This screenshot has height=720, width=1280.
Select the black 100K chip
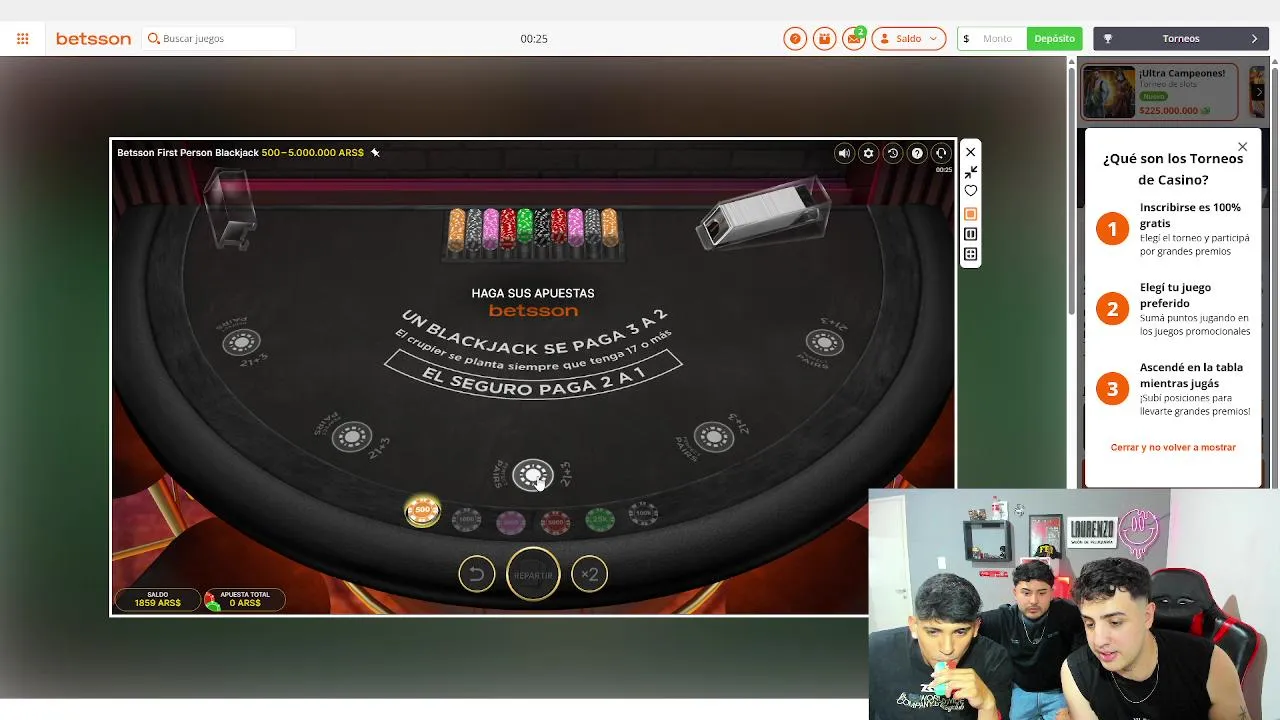[643, 514]
